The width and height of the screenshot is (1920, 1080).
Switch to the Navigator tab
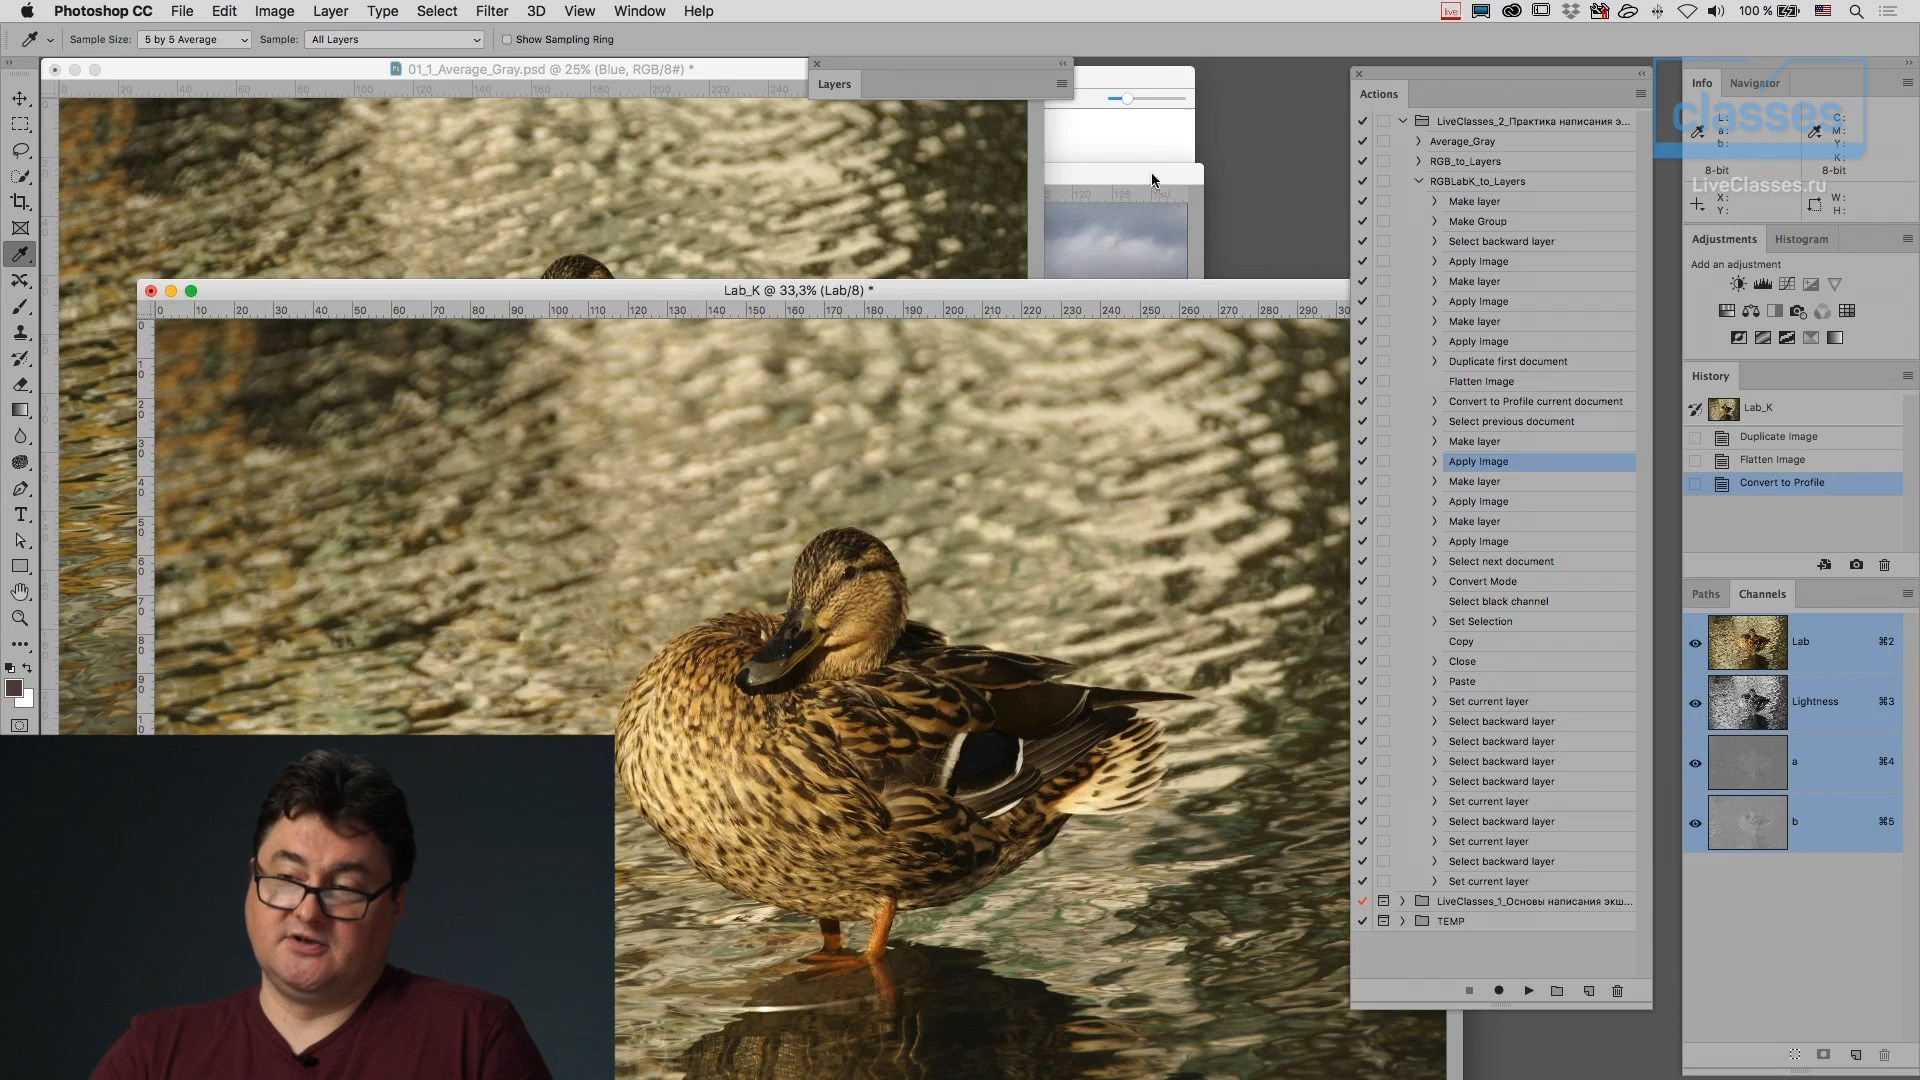click(1754, 83)
